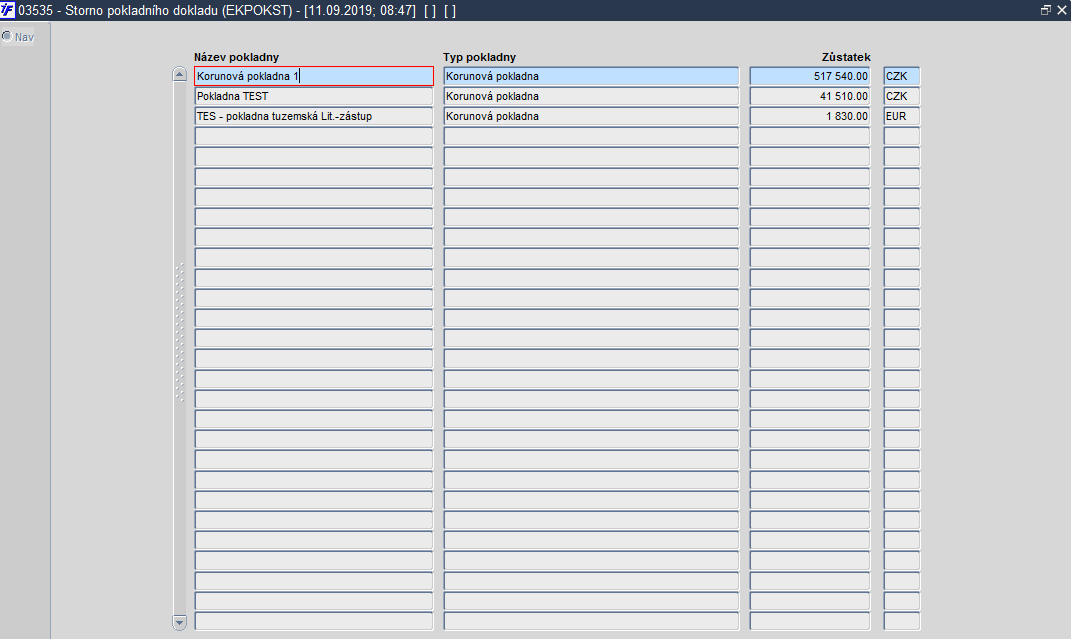1071x639 pixels.
Task: Click balance value 517 540.00
Action: pos(810,76)
